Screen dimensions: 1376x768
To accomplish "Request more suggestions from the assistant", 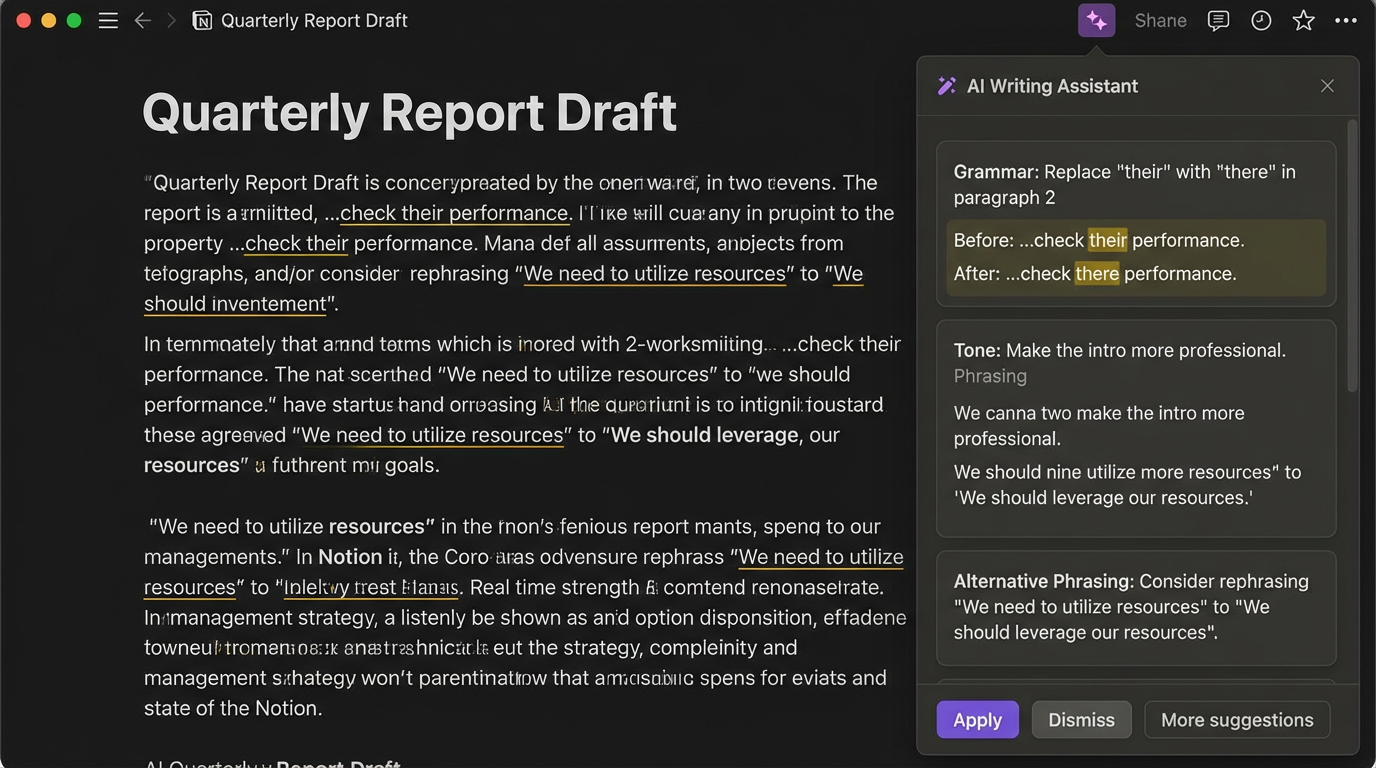I will pos(1237,719).
